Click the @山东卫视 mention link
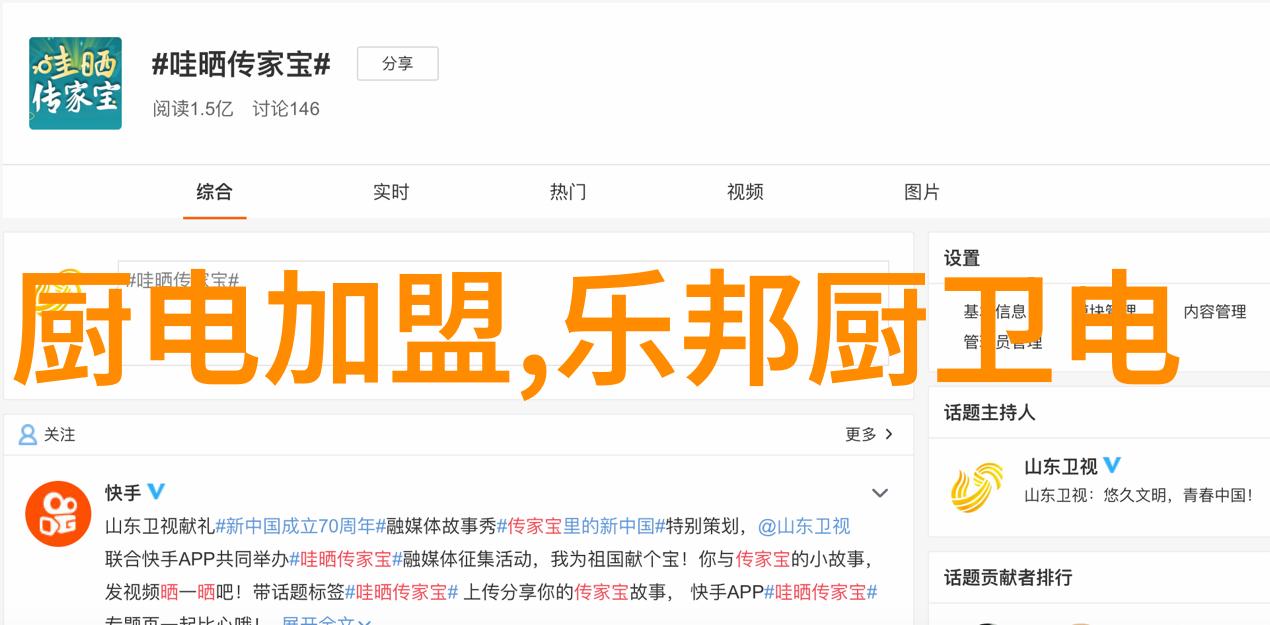 [804, 525]
